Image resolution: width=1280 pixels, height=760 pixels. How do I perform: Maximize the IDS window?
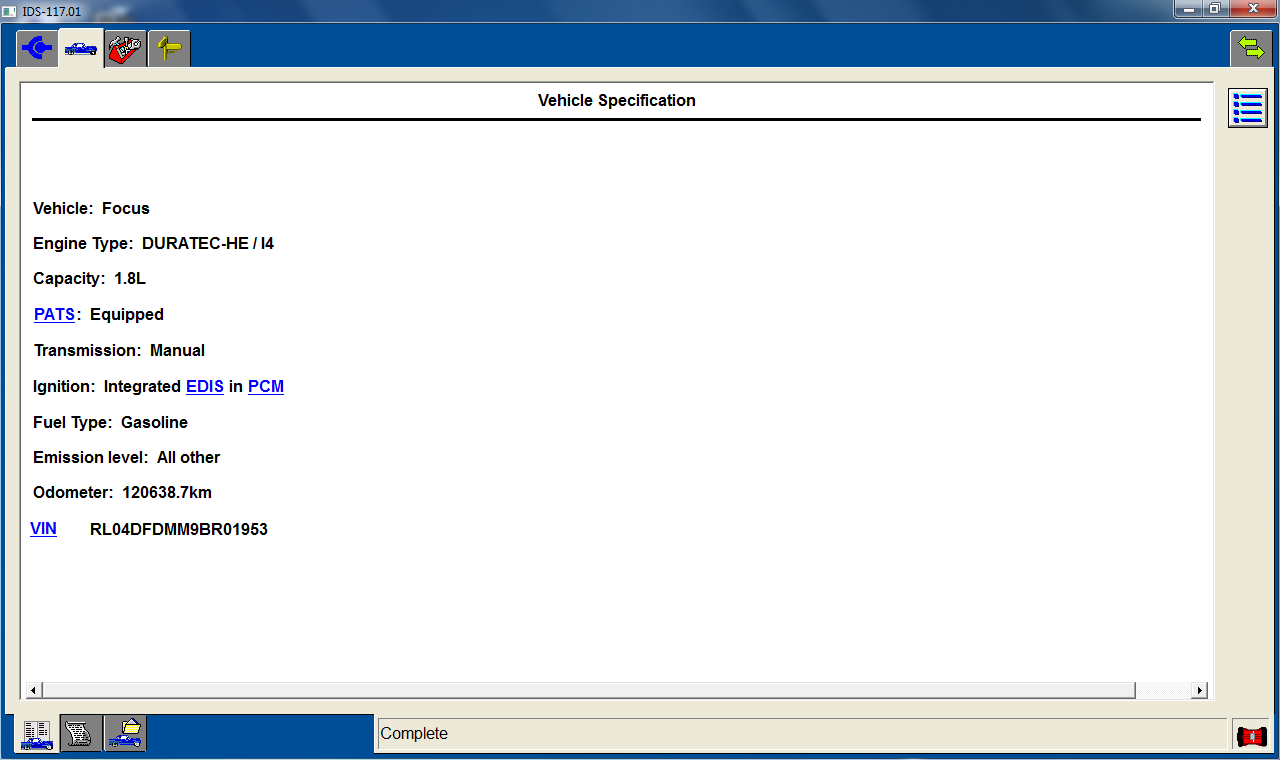click(1214, 9)
